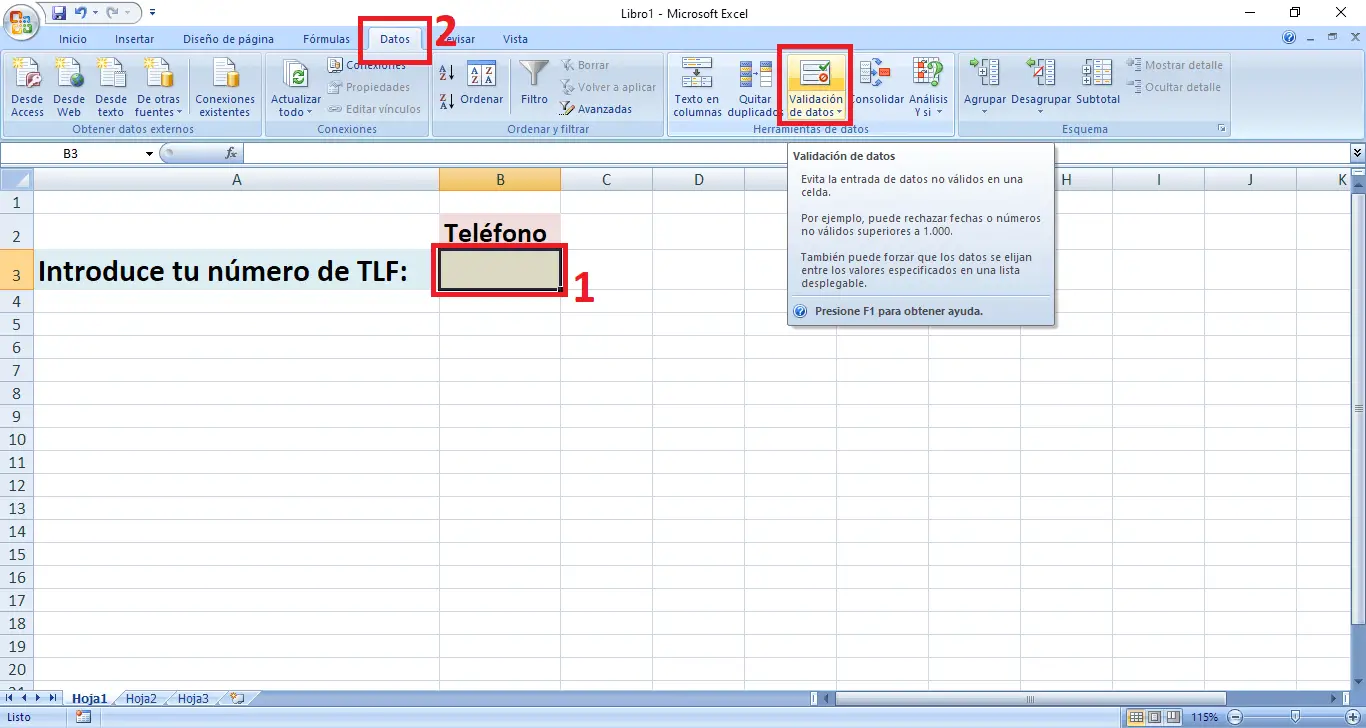Import data using the Desde Access icon
This screenshot has width=1366, height=728.
coord(27,88)
